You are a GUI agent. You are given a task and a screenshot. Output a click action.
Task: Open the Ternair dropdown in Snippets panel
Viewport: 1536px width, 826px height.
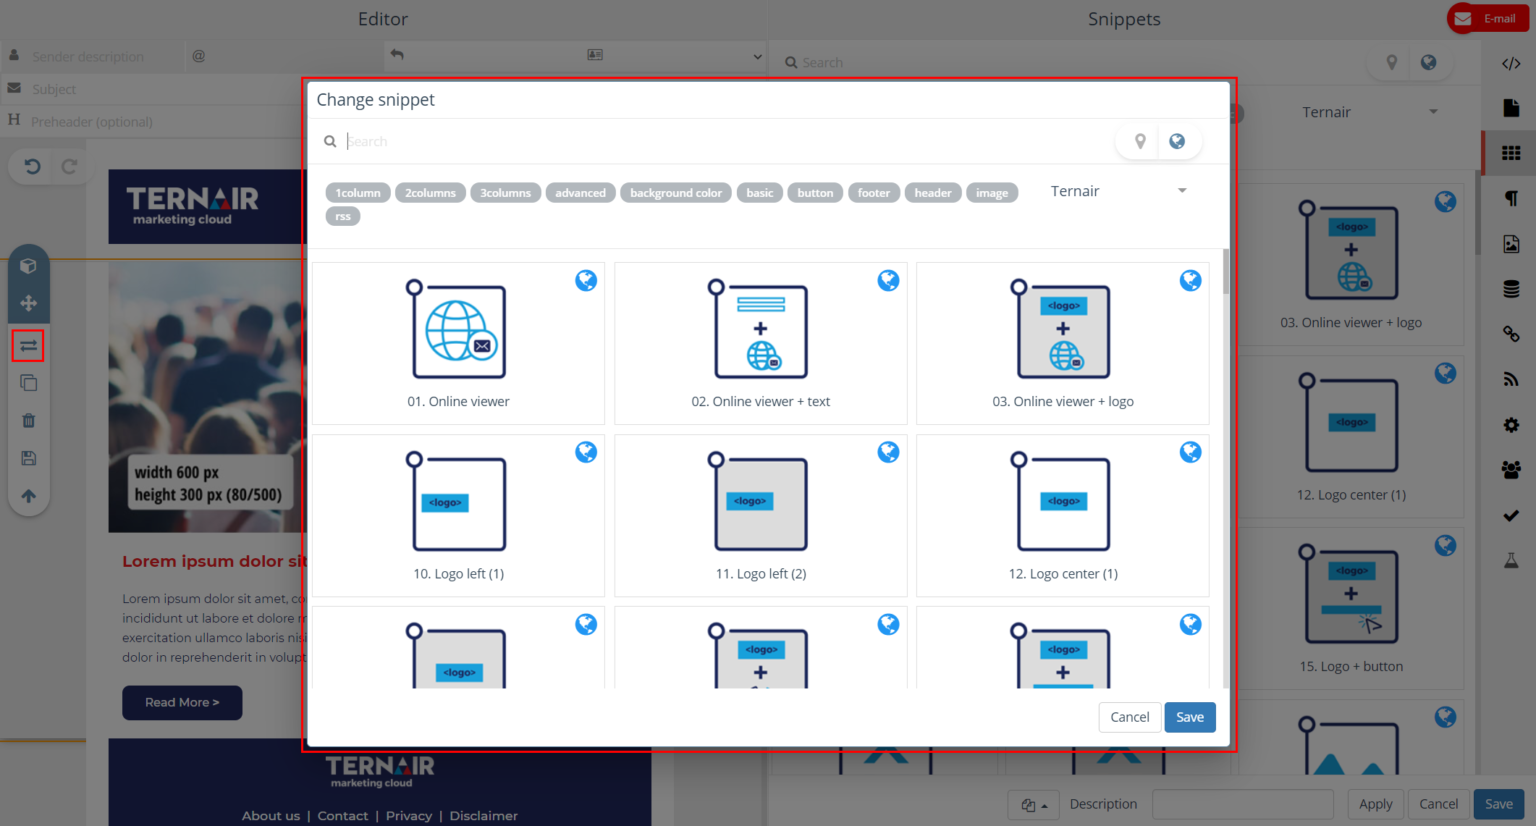tap(1370, 112)
